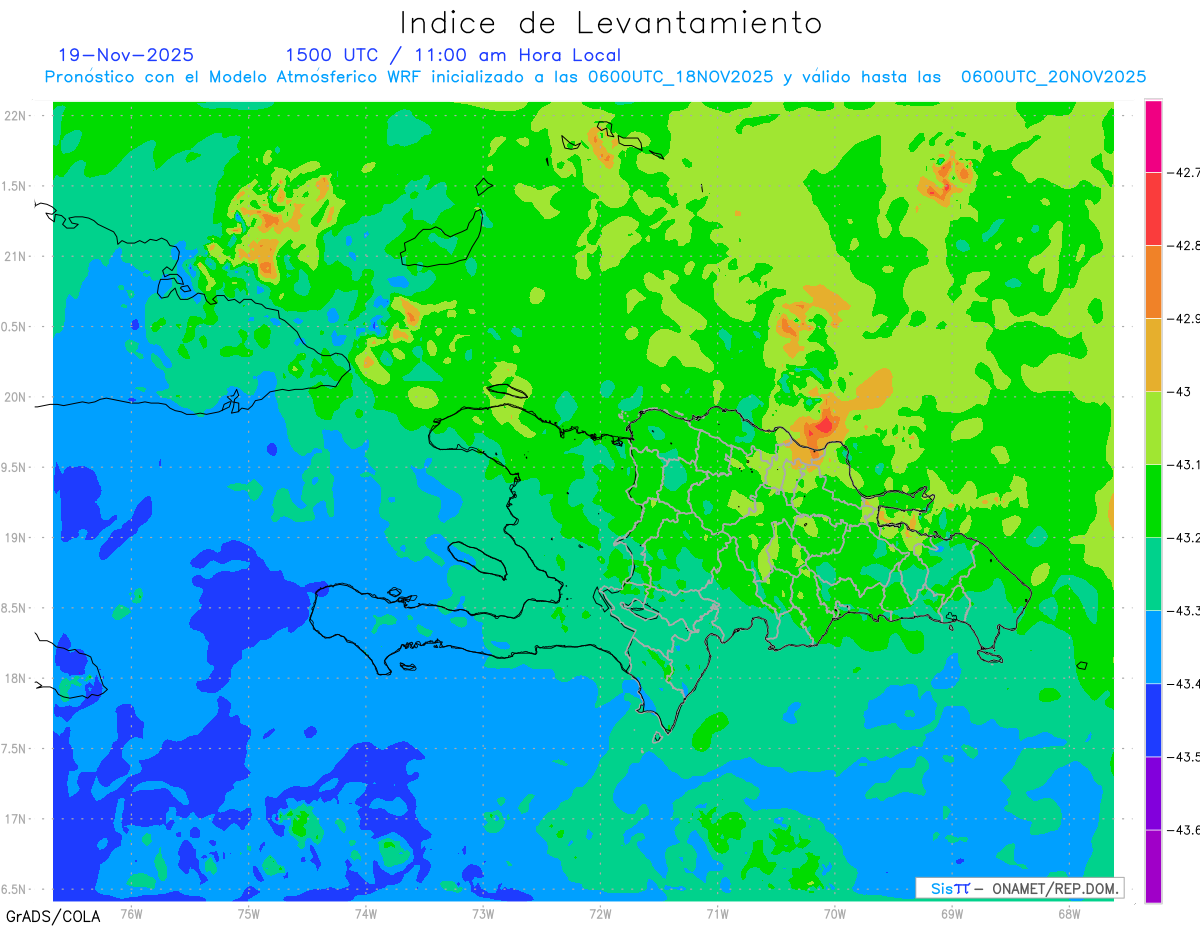1200x927 pixels.
Task: Select the '19-Nov-2025' date text
Action: pos(126,55)
